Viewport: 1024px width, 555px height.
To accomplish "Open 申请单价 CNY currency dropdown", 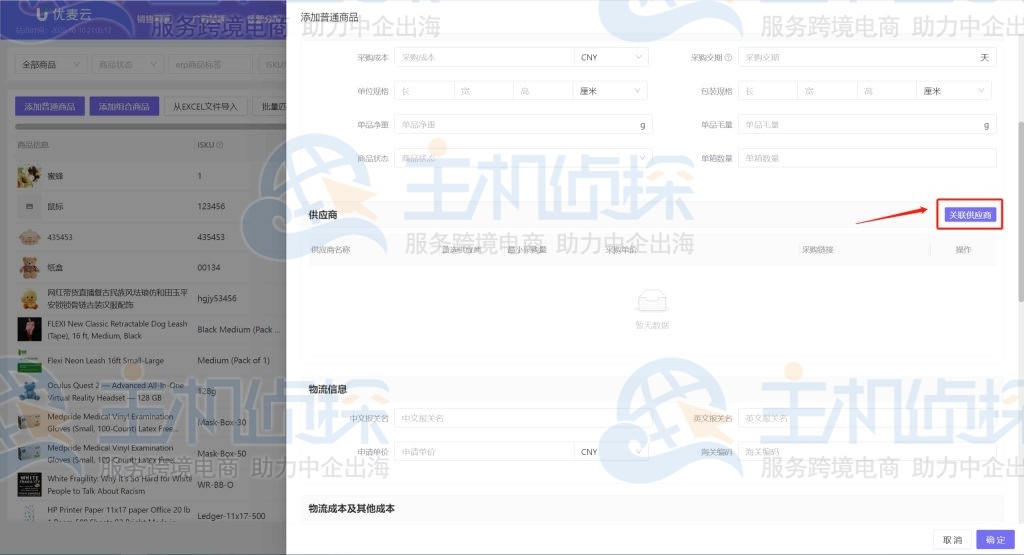I will coord(611,452).
